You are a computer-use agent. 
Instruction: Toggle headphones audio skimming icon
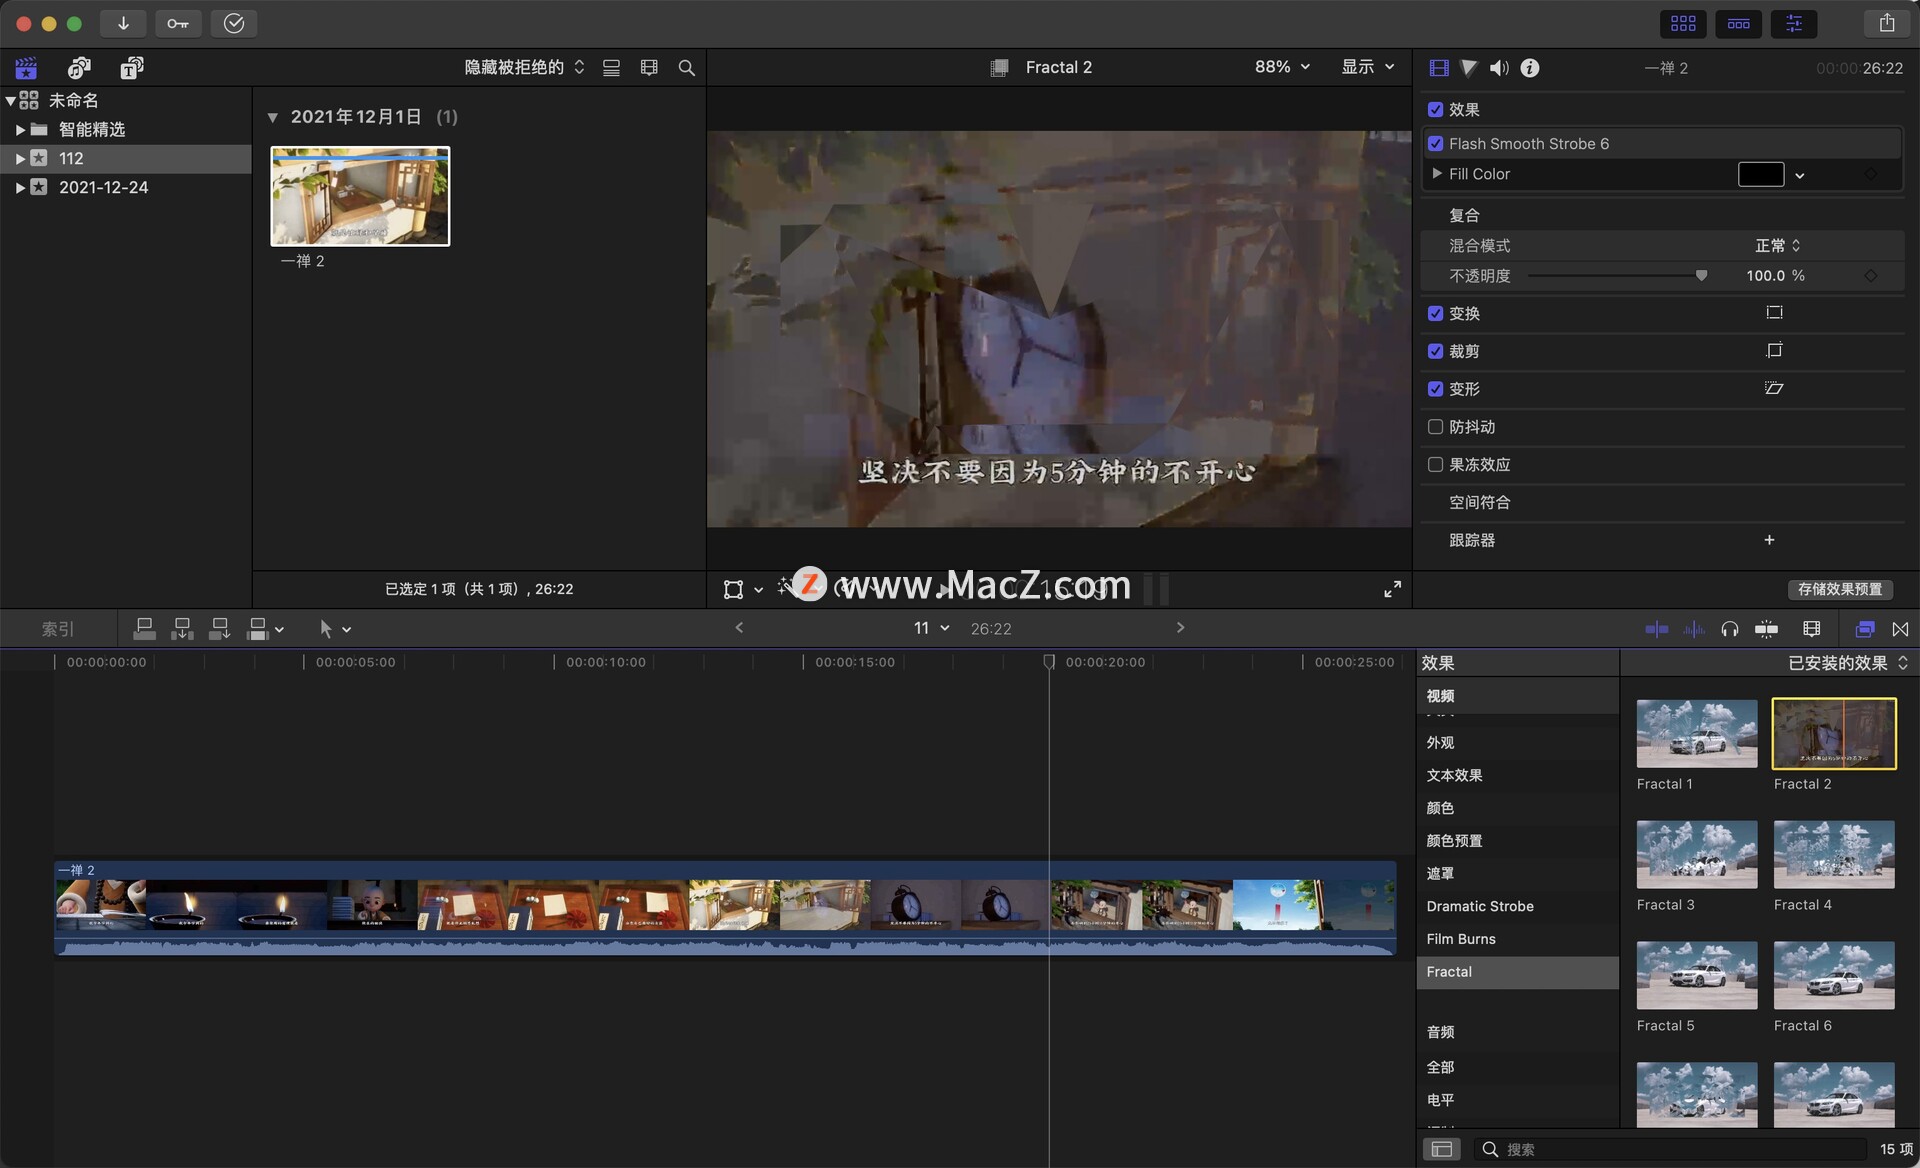pyautogui.click(x=1729, y=629)
